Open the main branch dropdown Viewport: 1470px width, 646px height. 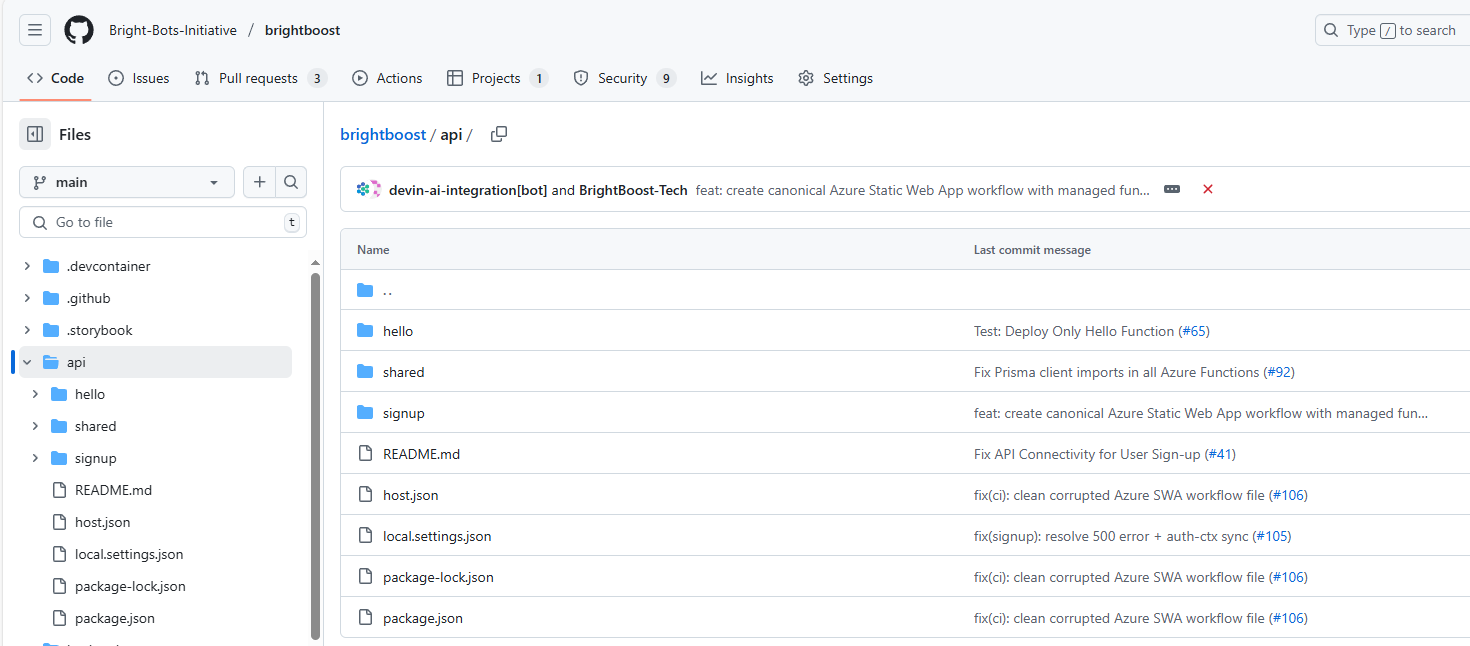(127, 182)
